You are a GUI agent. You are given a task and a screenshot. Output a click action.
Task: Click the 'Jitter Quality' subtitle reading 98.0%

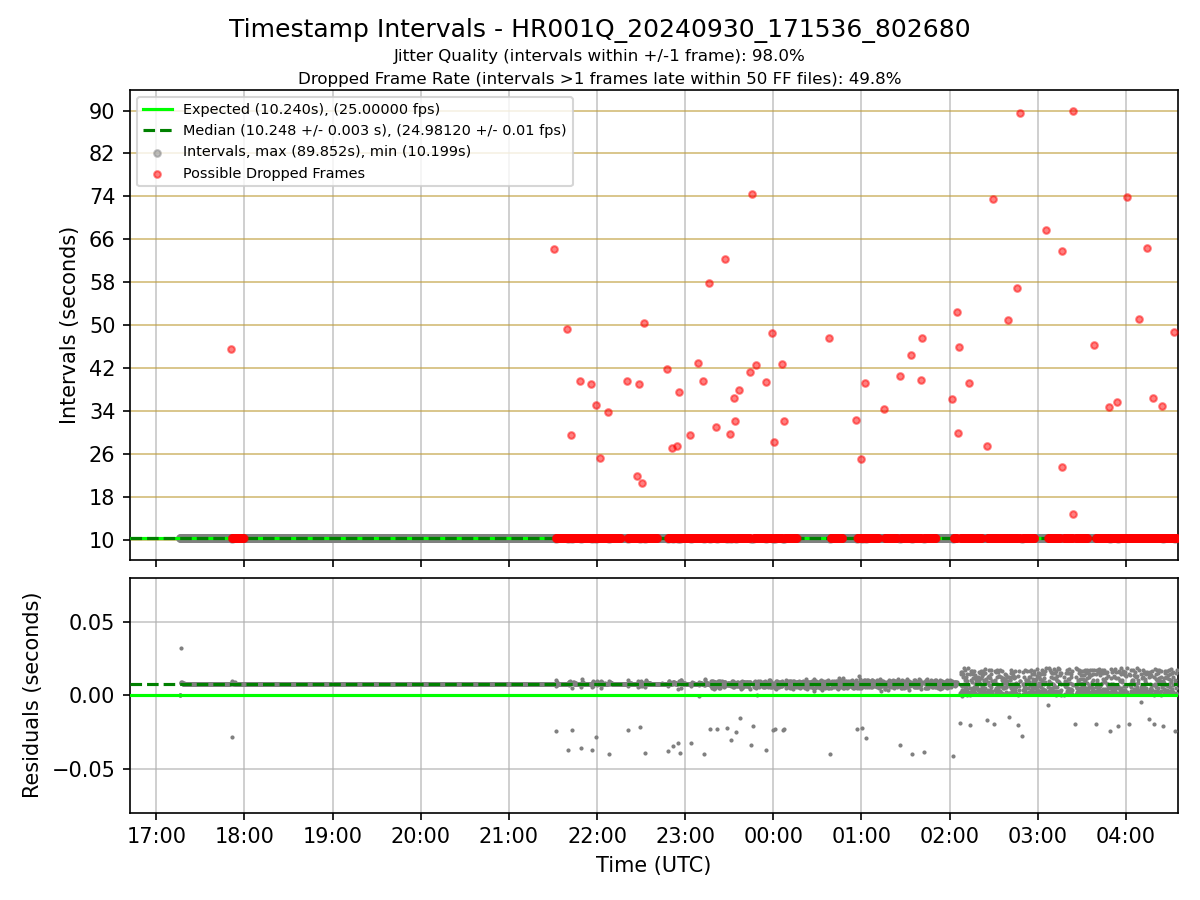point(599,56)
